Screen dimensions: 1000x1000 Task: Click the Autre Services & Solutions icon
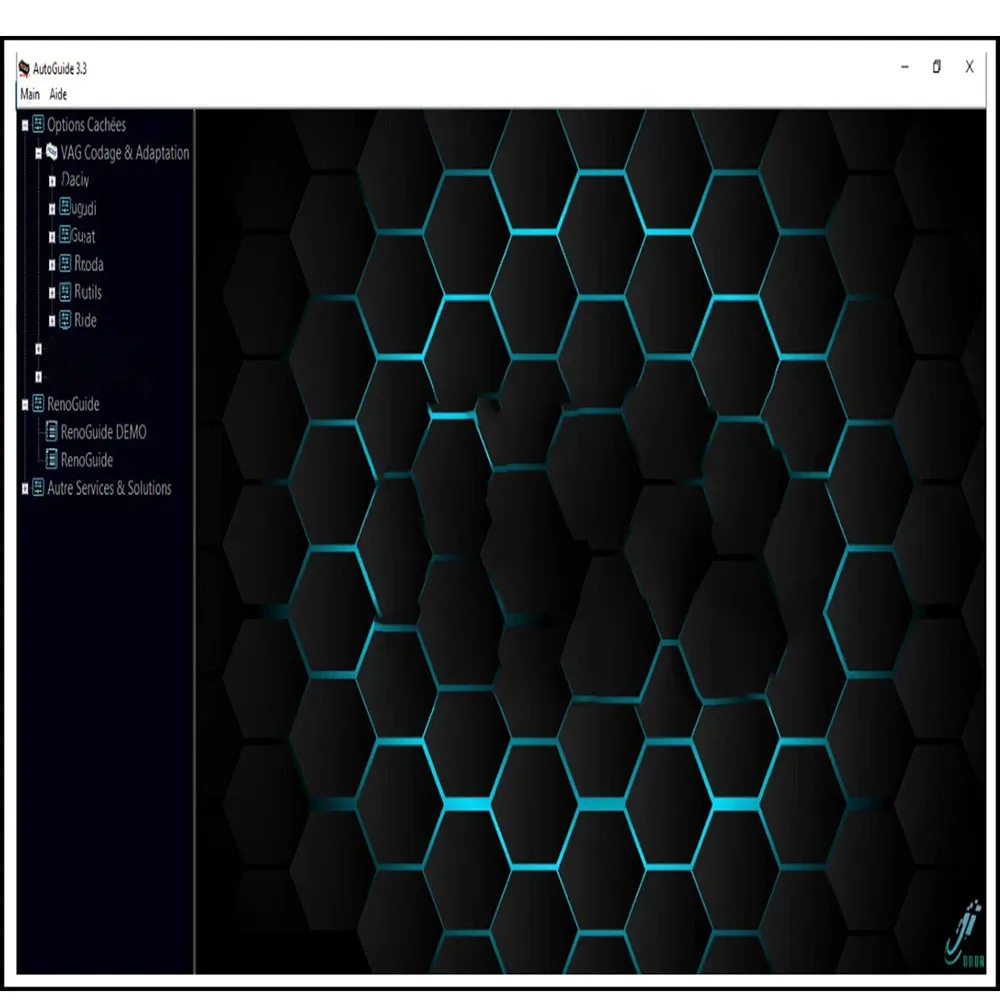point(38,487)
